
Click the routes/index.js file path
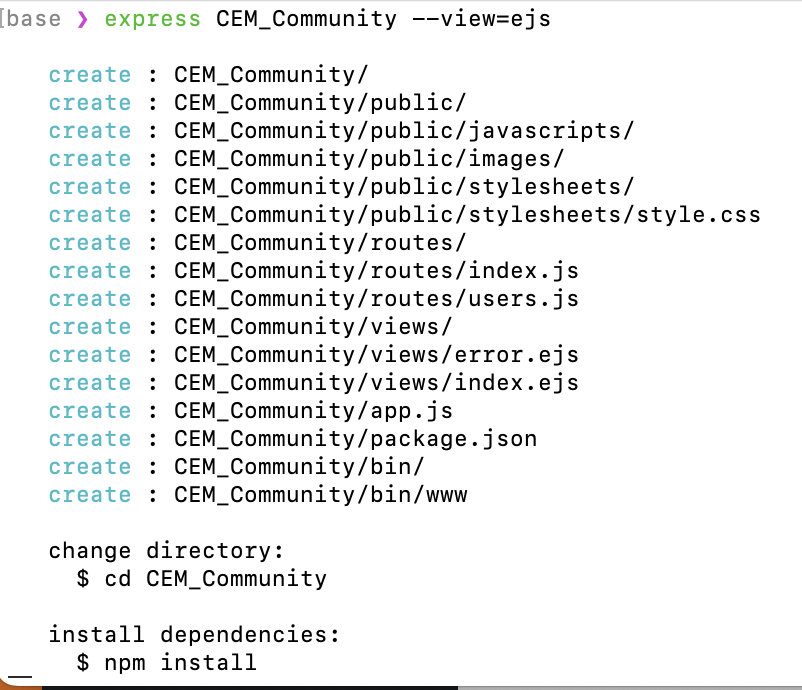coord(475,271)
